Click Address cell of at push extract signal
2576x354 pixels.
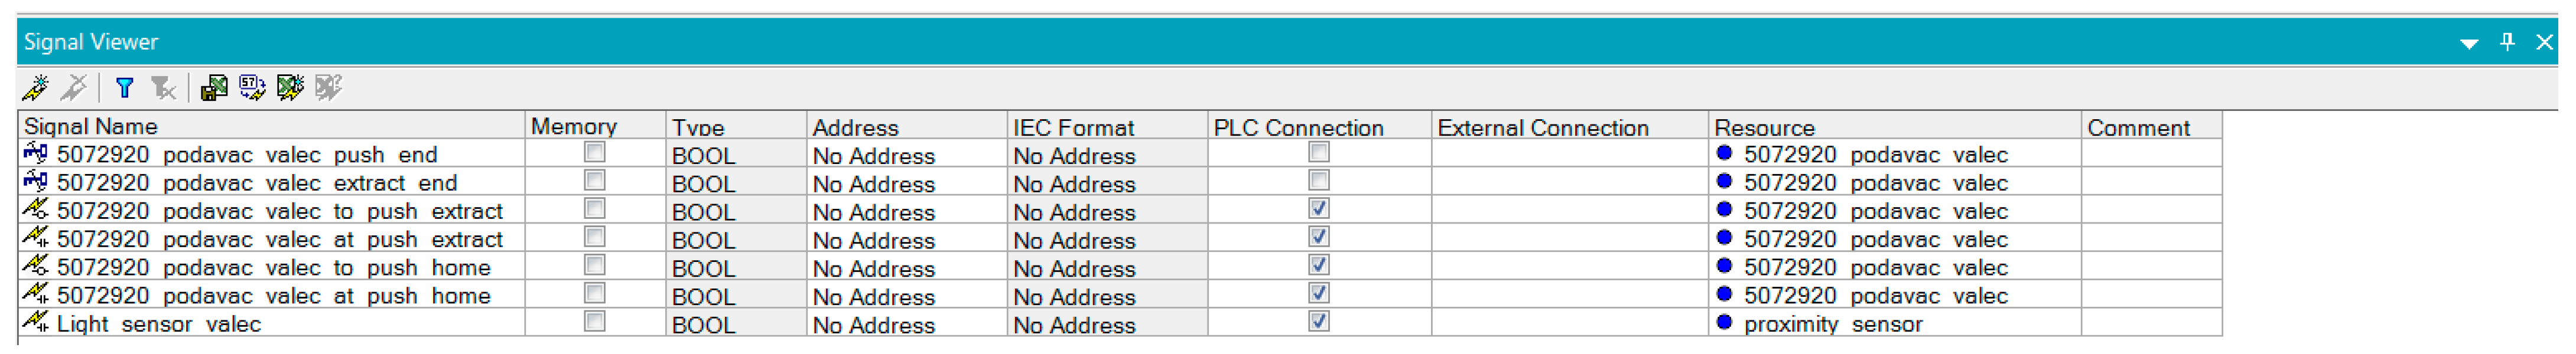[x=873, y=241]
